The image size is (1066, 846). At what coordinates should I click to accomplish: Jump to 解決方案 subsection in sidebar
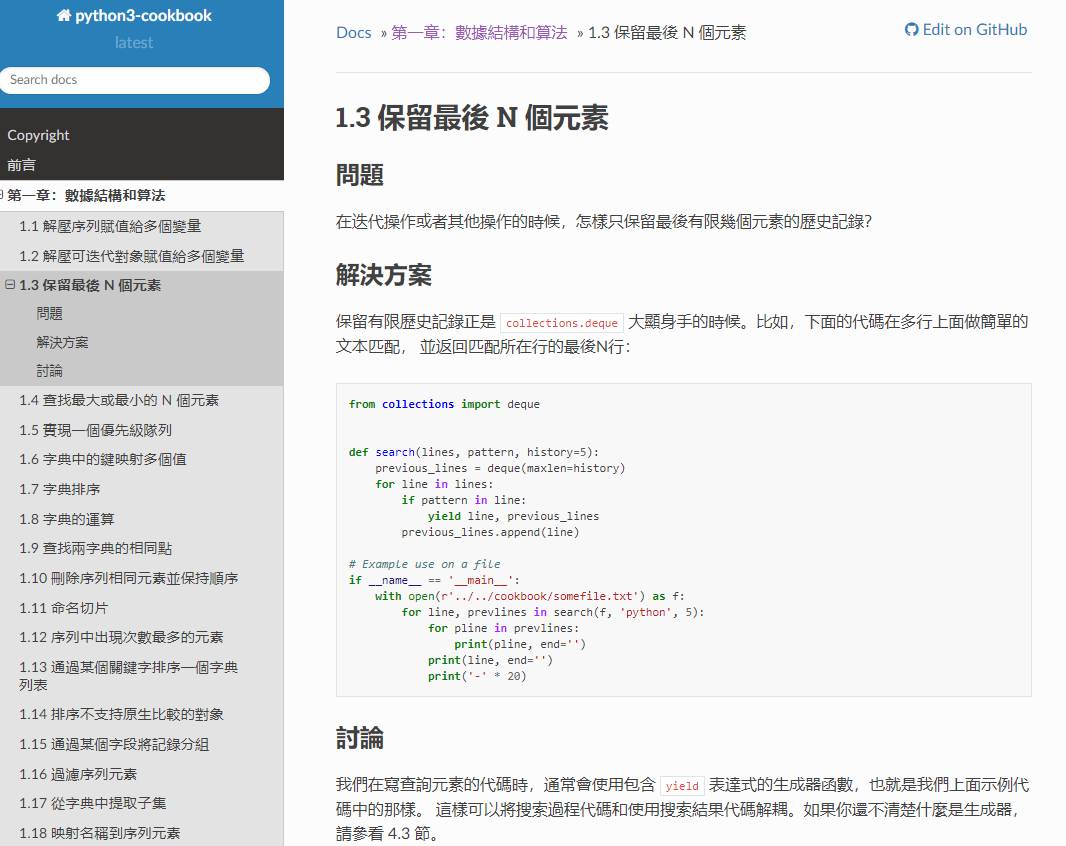click(62, 342)
